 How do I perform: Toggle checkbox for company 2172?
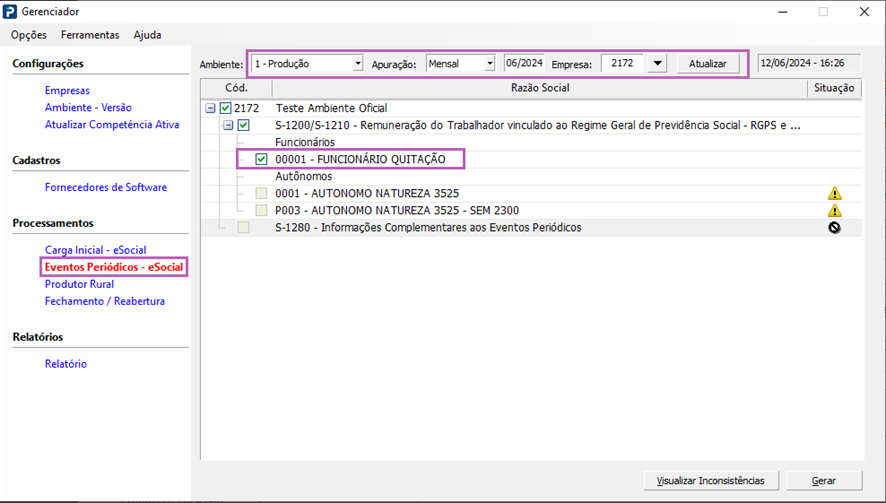tap(225, 108)
